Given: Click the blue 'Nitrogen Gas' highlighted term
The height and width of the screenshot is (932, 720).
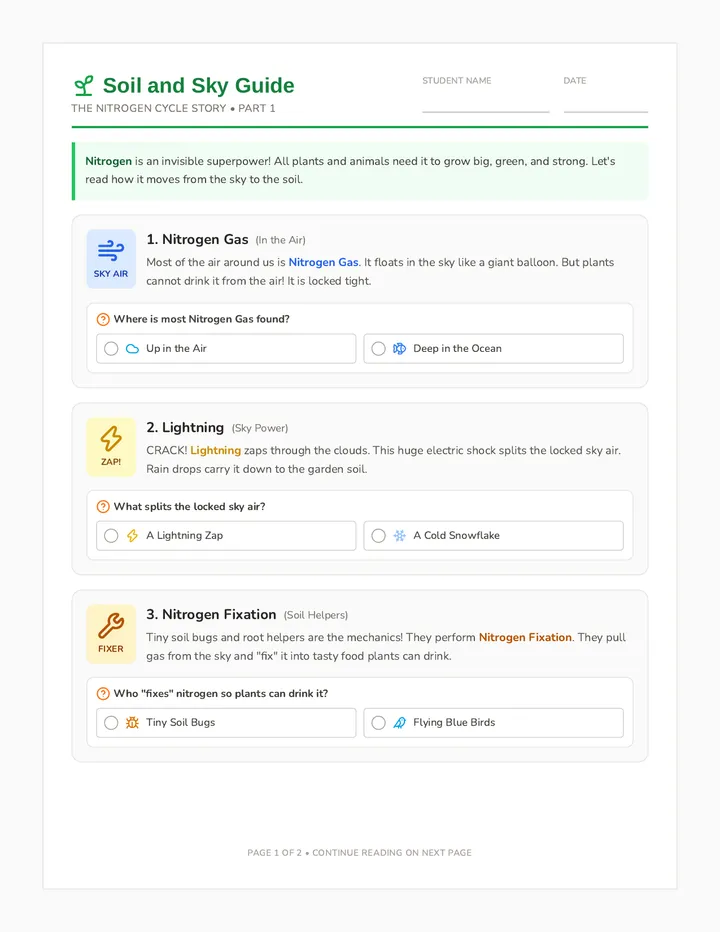Looking at the screenshot, I should pos(323,262).
